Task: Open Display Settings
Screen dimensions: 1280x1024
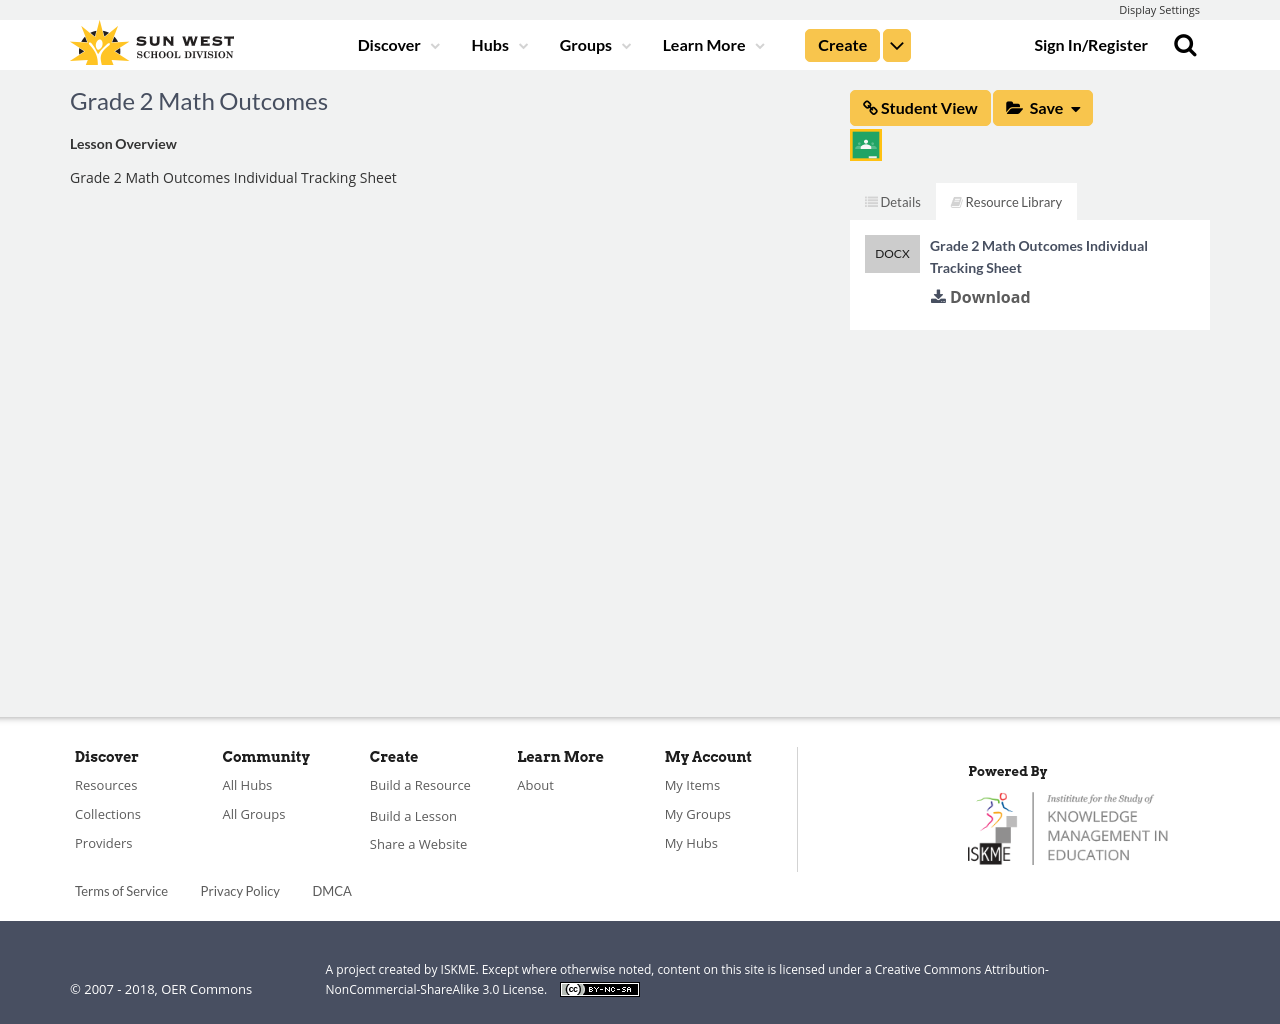Action: point(1159,10)
